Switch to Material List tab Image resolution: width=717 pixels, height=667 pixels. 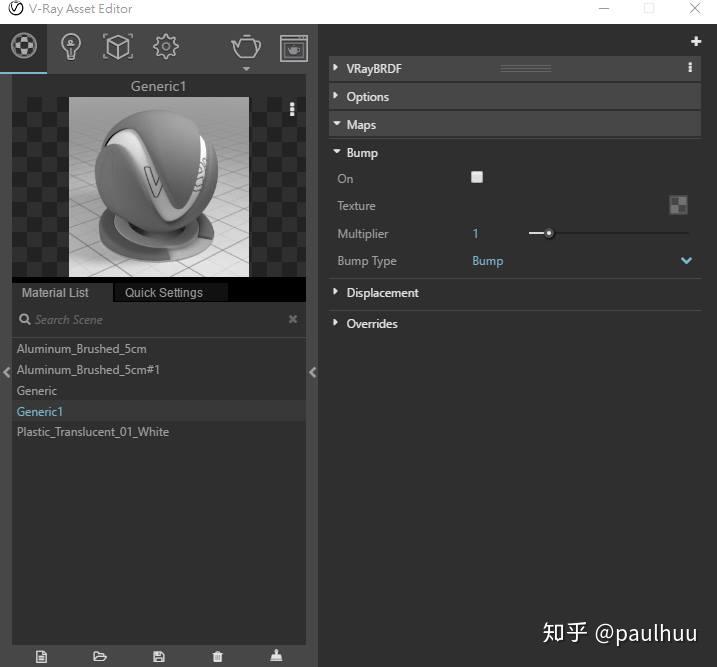tap(55, 293)
